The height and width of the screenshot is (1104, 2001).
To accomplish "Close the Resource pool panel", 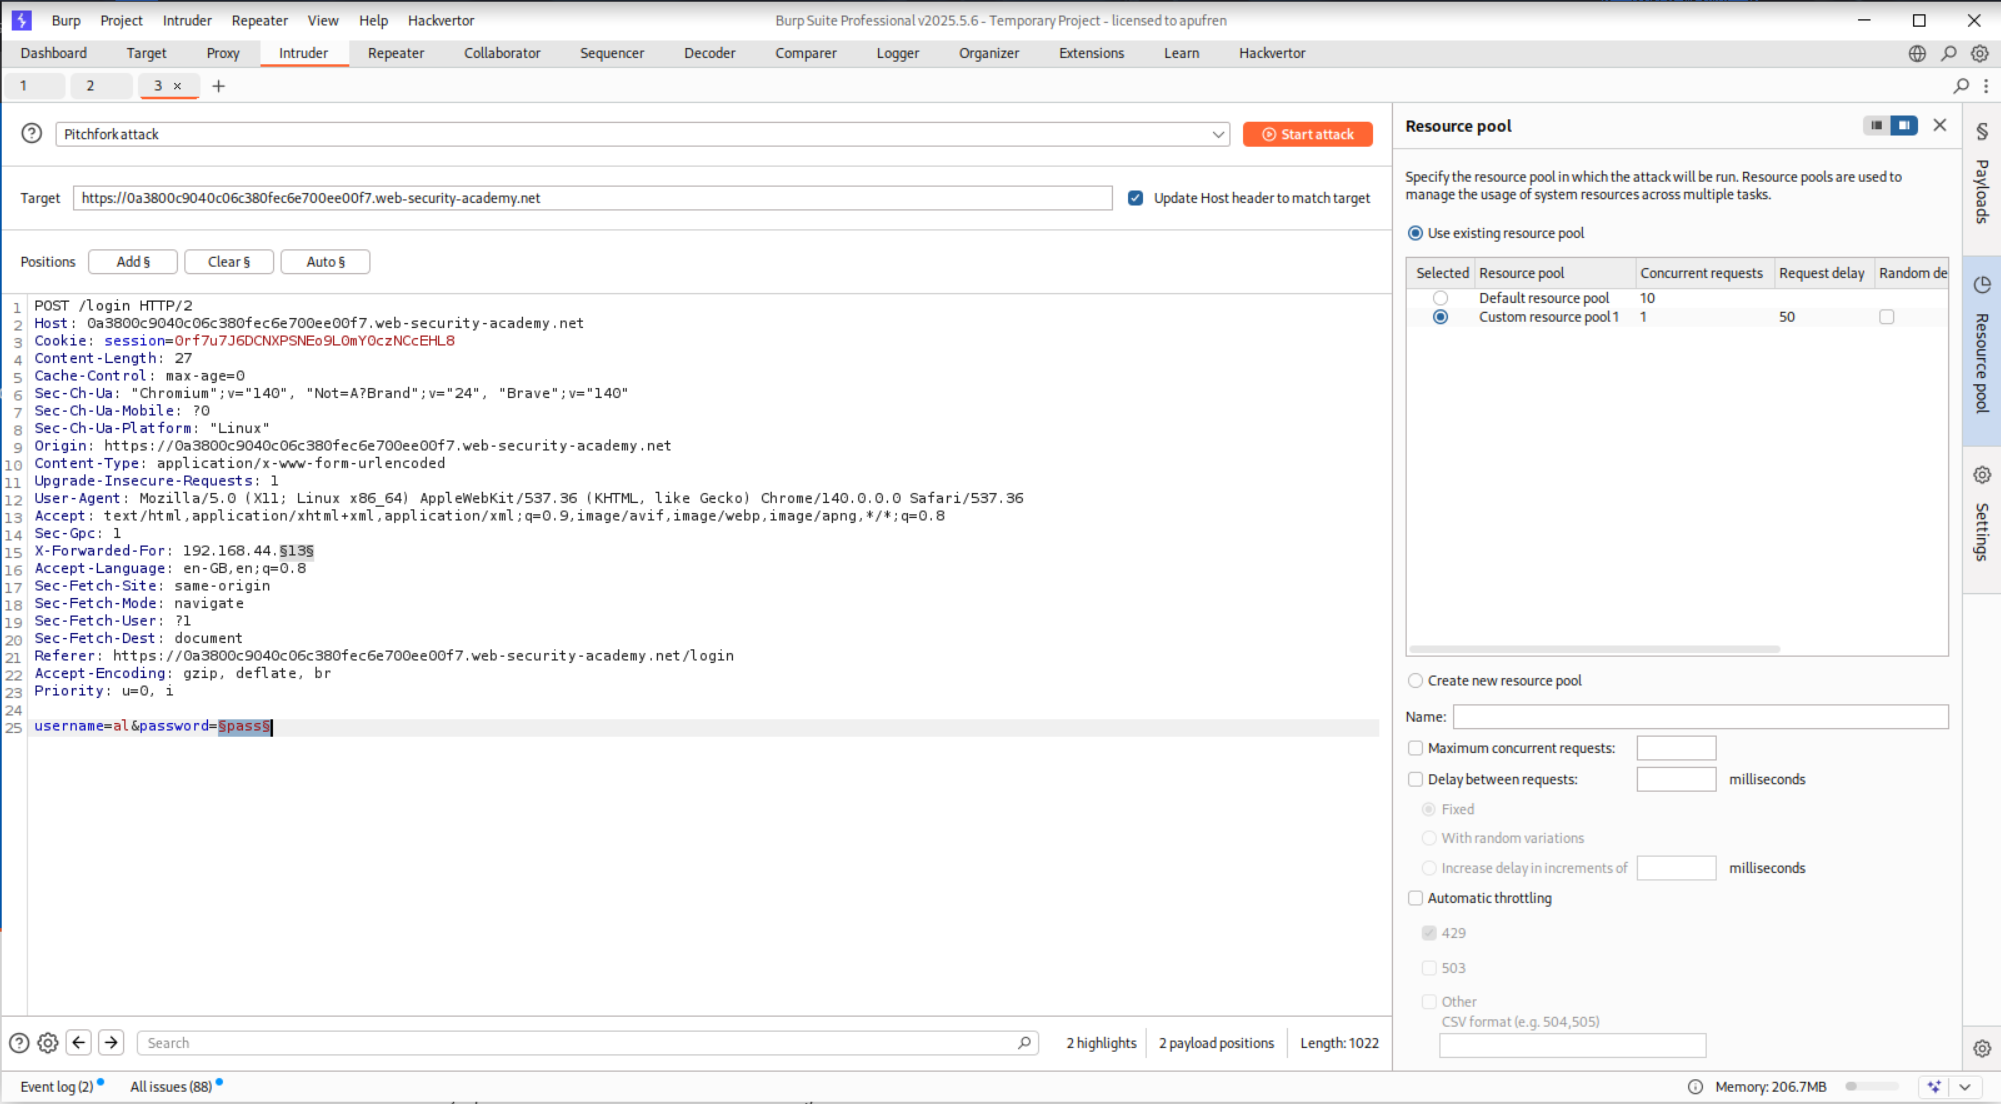I will 1940,125.
